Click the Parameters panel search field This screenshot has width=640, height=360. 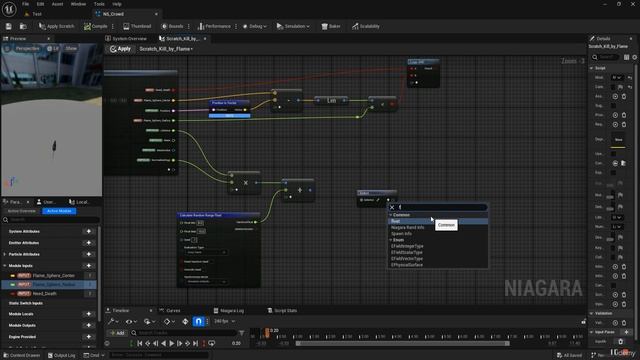(51, 220)
